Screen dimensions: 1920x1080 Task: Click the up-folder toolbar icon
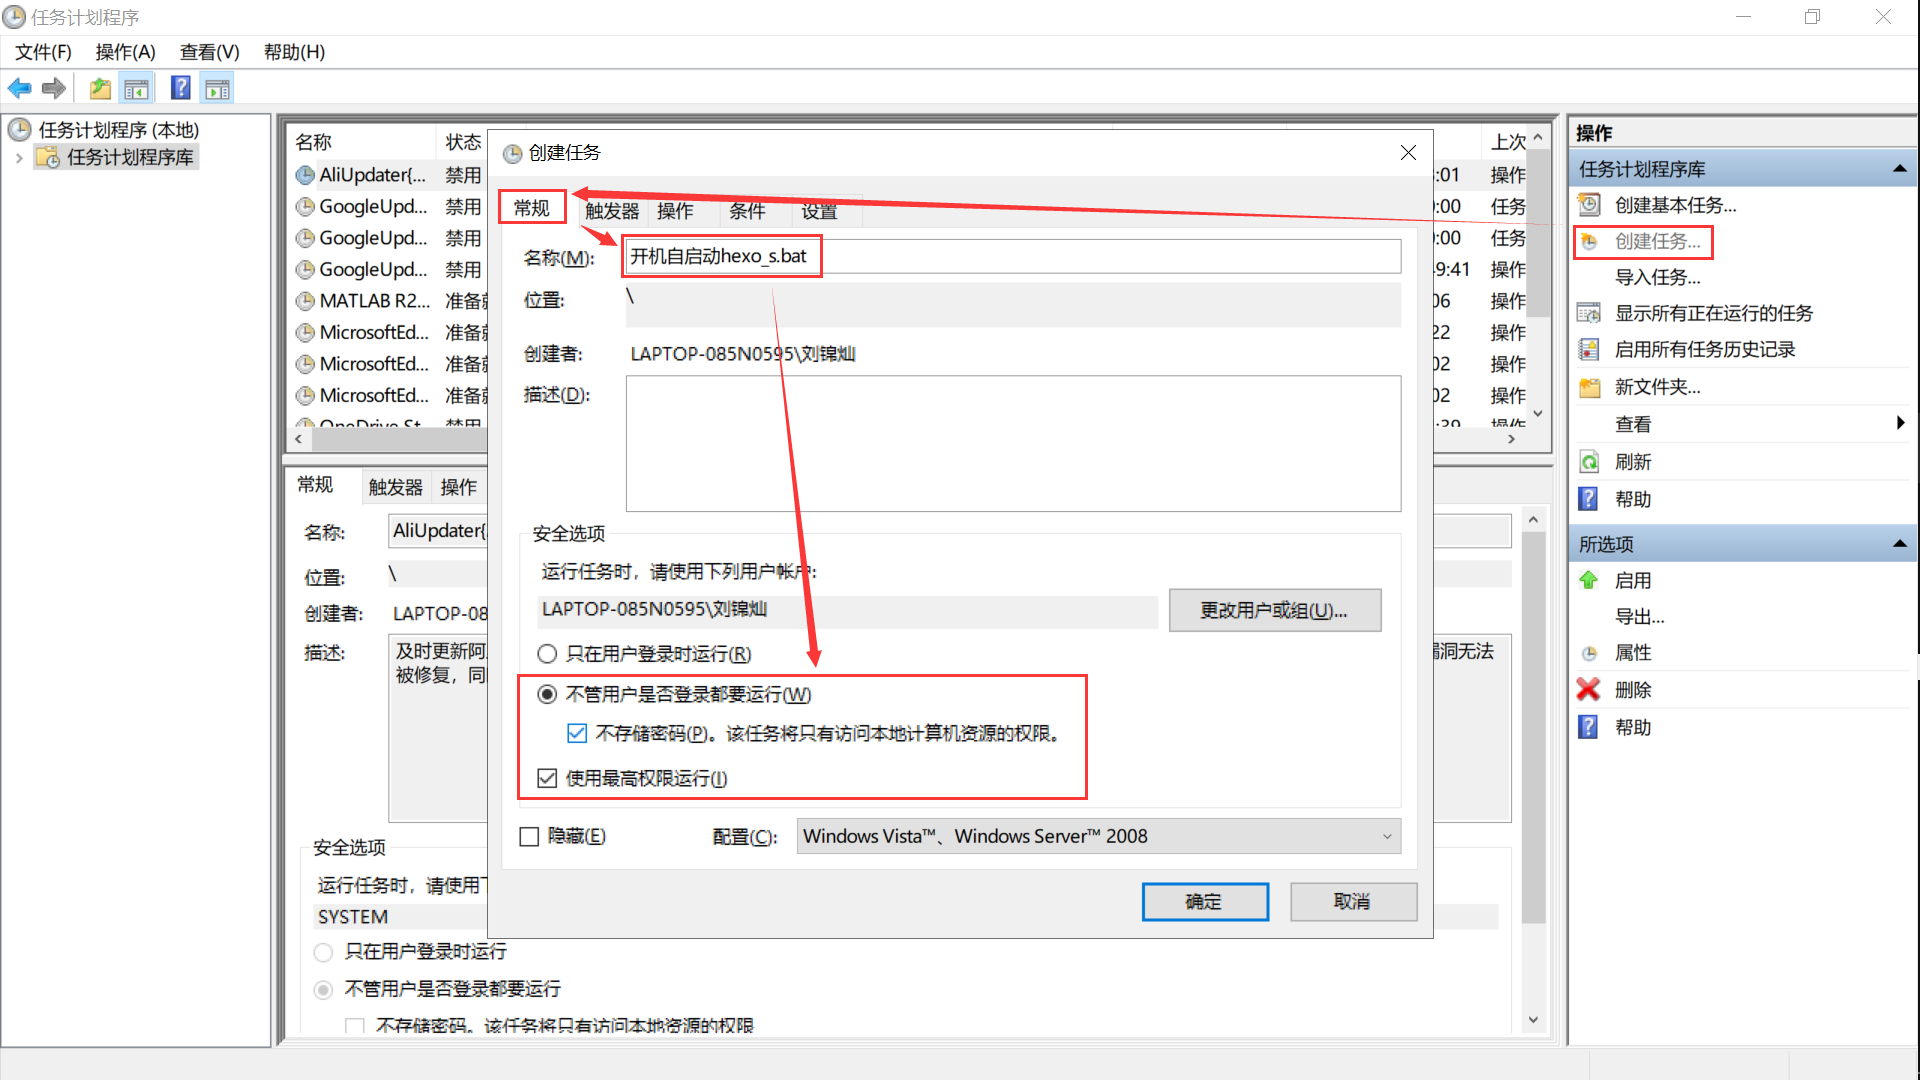[x=100, y=89]
